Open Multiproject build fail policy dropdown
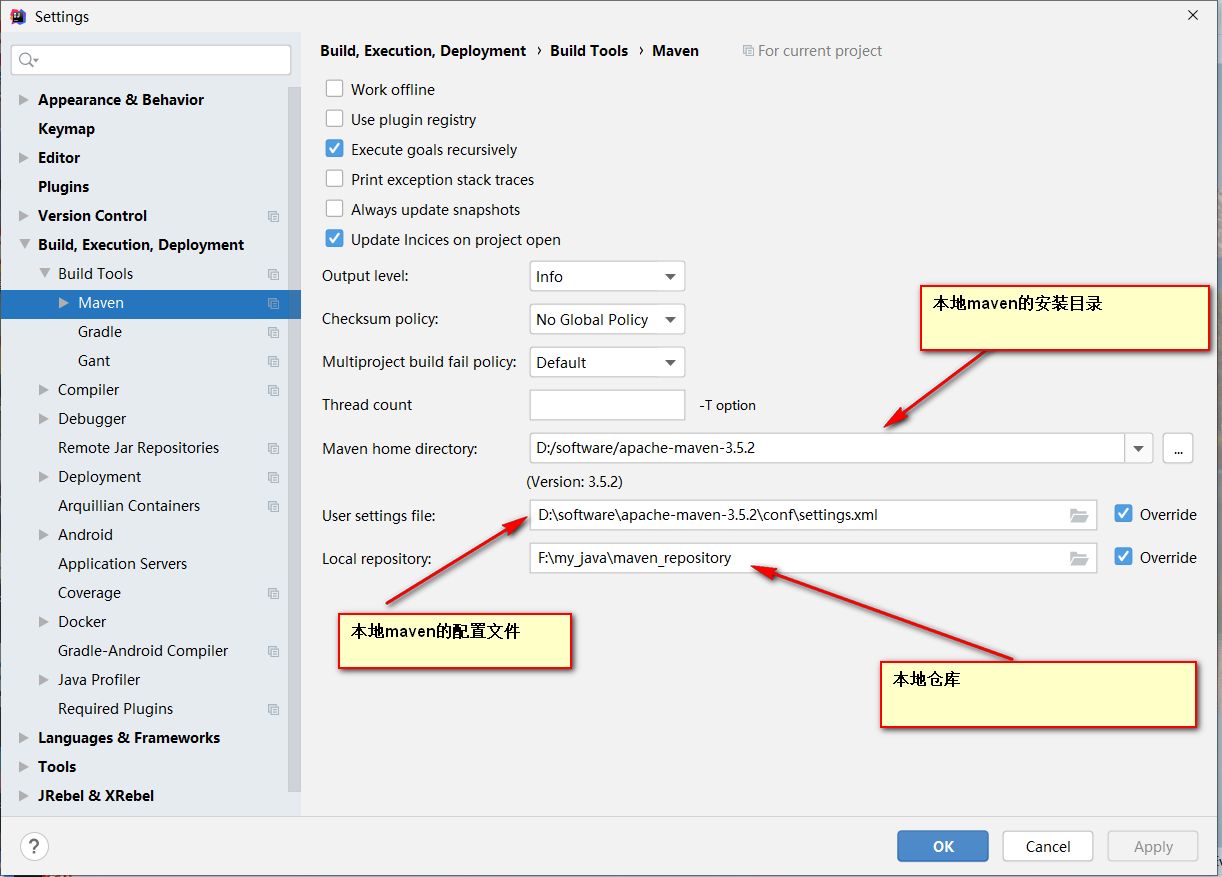The image size is (1222, 877). click(607, 363)
